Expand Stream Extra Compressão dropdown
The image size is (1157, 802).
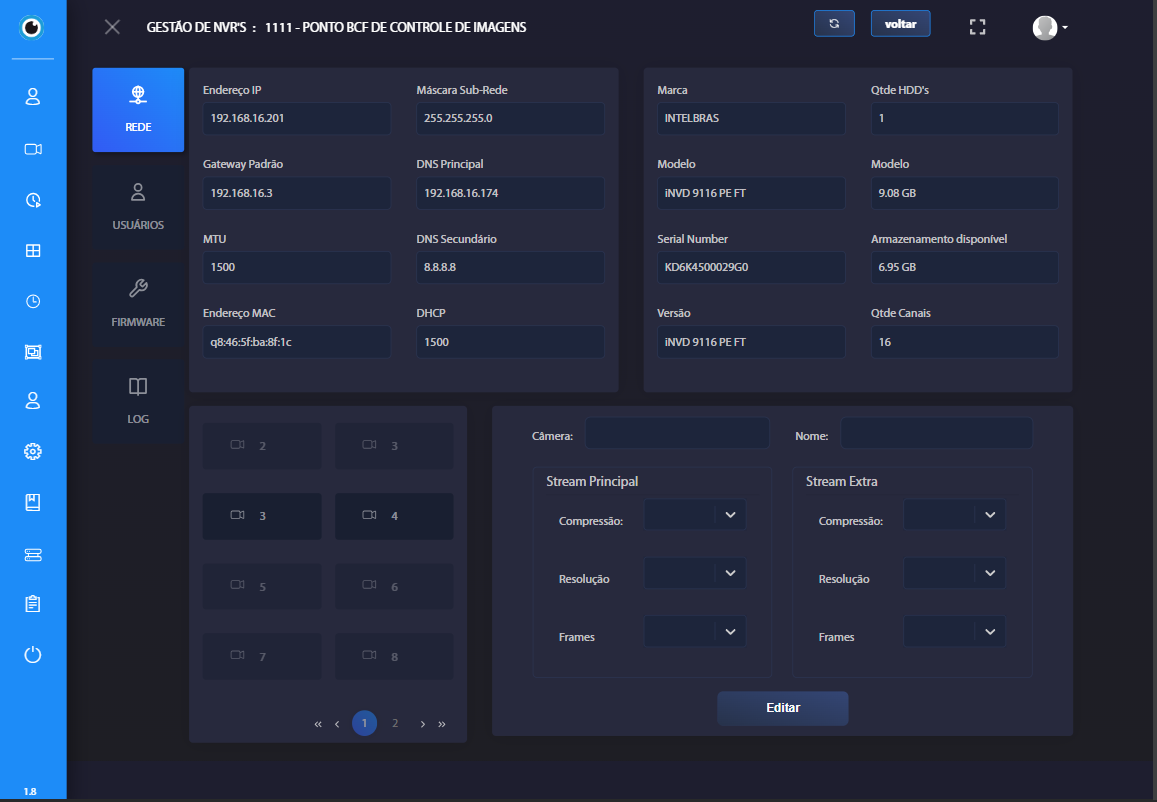[954, 514]
